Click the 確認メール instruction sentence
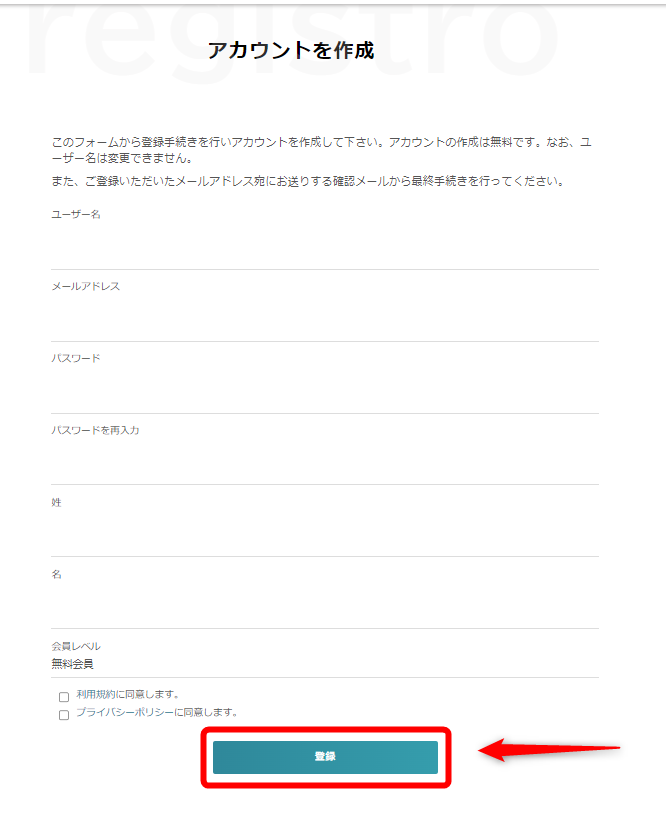The width and height of the screenshot is (666, 822). 308,181
